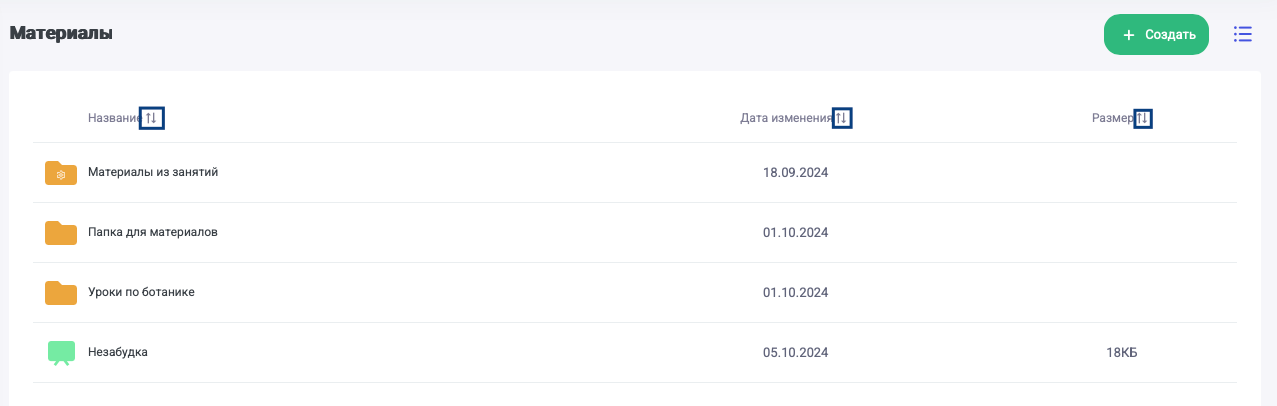The image size is (1277, 406).
Task: Click the date 05.10.2024 cell
Action: coord(795,352)
